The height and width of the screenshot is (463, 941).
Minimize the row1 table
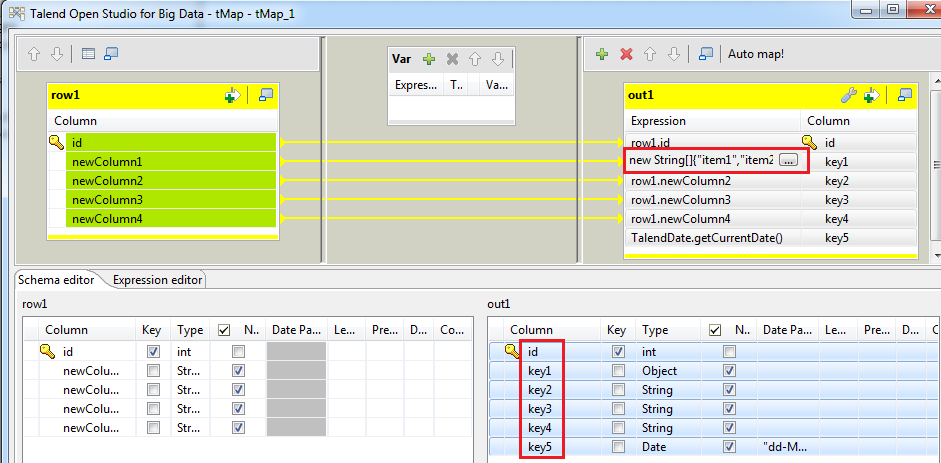pos(265,95)
